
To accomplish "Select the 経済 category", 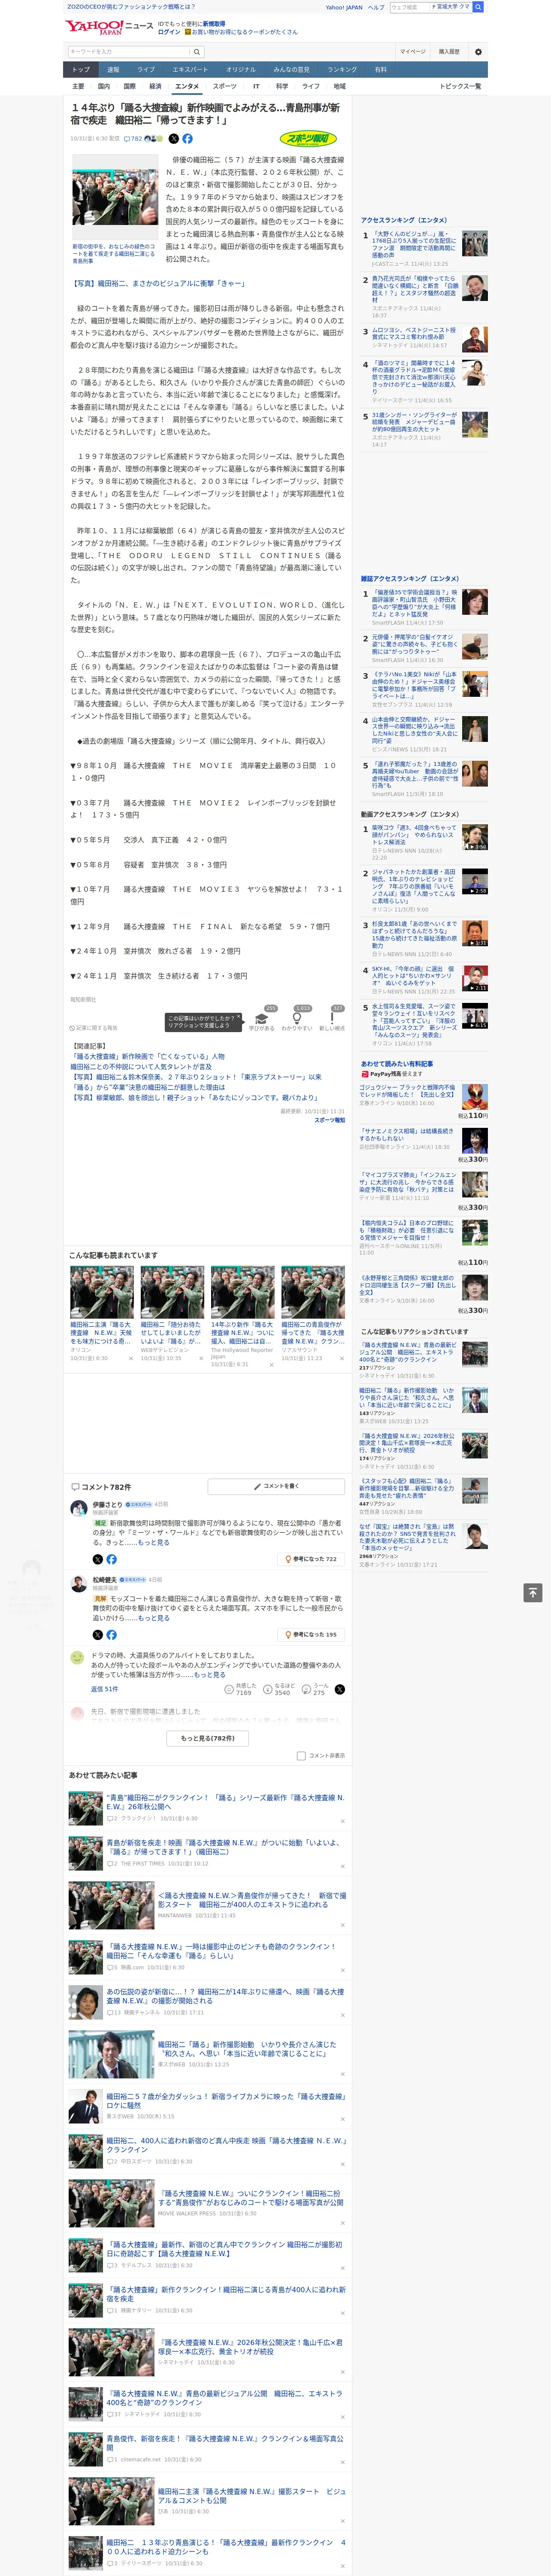I will (155, 86).
